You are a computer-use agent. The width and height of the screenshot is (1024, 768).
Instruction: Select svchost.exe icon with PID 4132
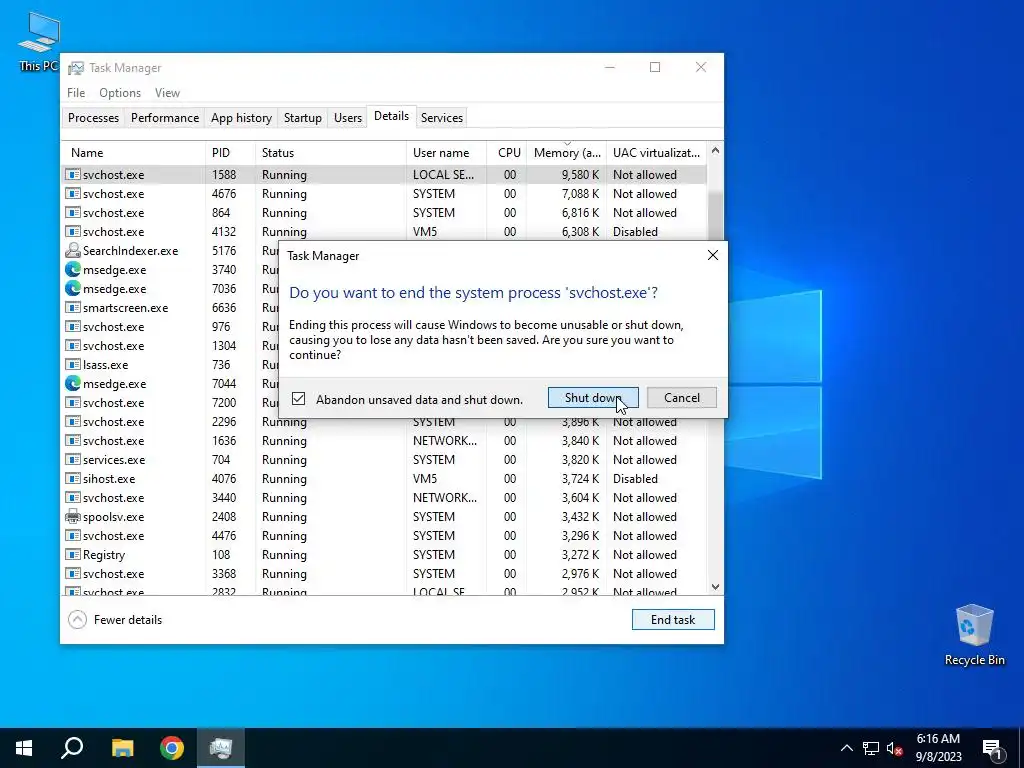[x=72, y=231]
